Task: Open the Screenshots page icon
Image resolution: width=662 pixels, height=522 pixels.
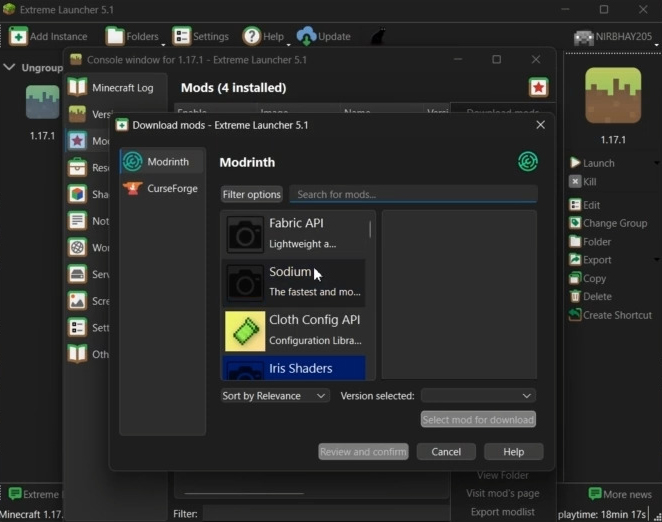Action: click(x=77, y=301)
